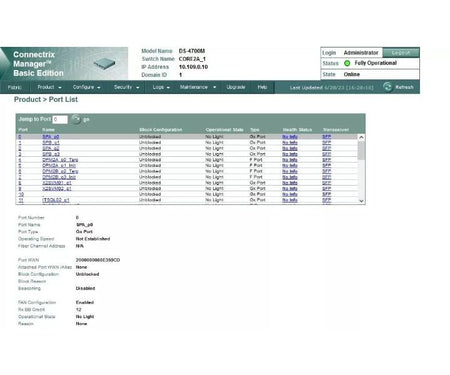
Task: Open the SFP transceiver link for port 10
Action: click(327, 194)
